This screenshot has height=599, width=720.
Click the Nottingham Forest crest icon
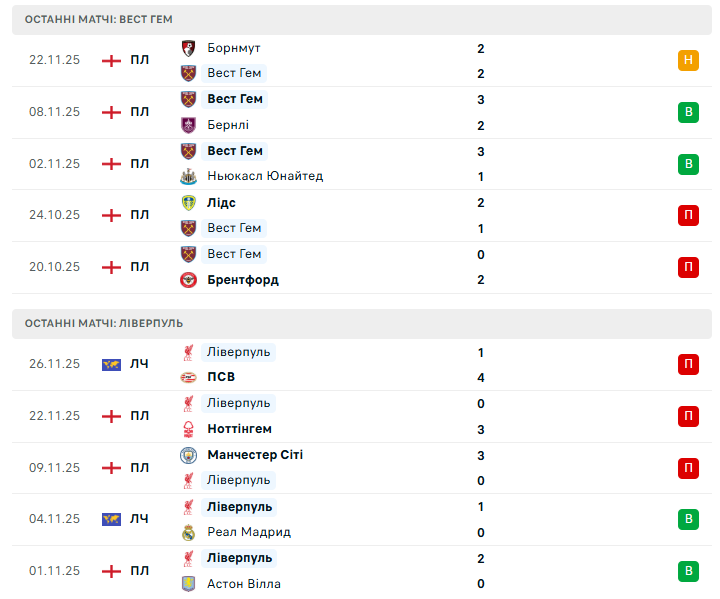coord(188,430)
